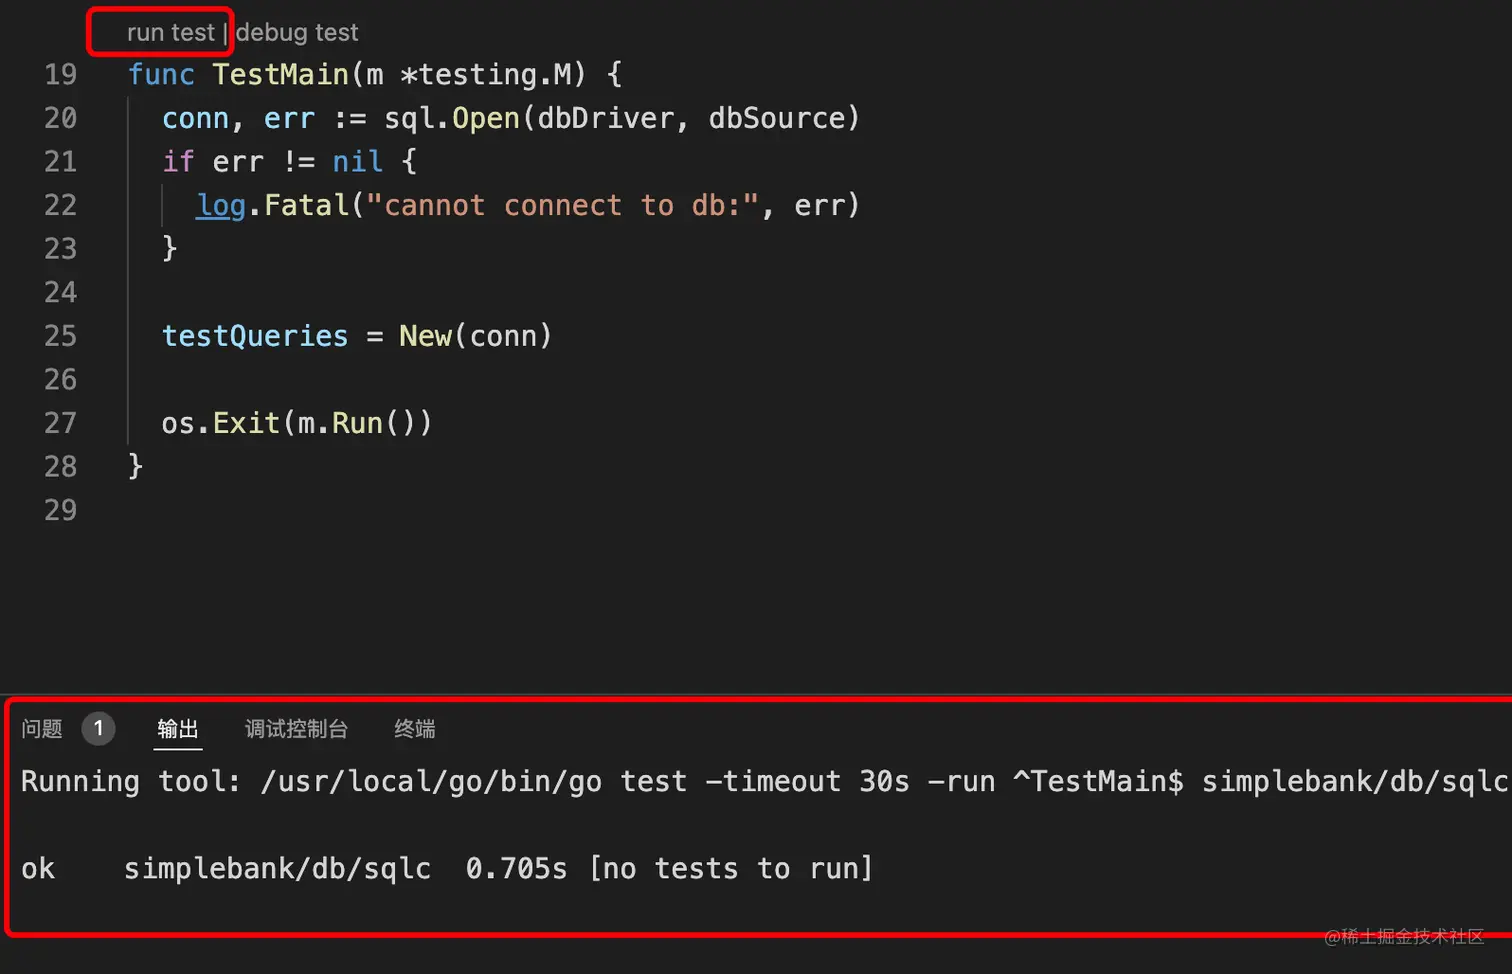
Task: Click the 'ok simplebank/db/sqlc 0.705s' output line
Action: (x=447, y=868)
